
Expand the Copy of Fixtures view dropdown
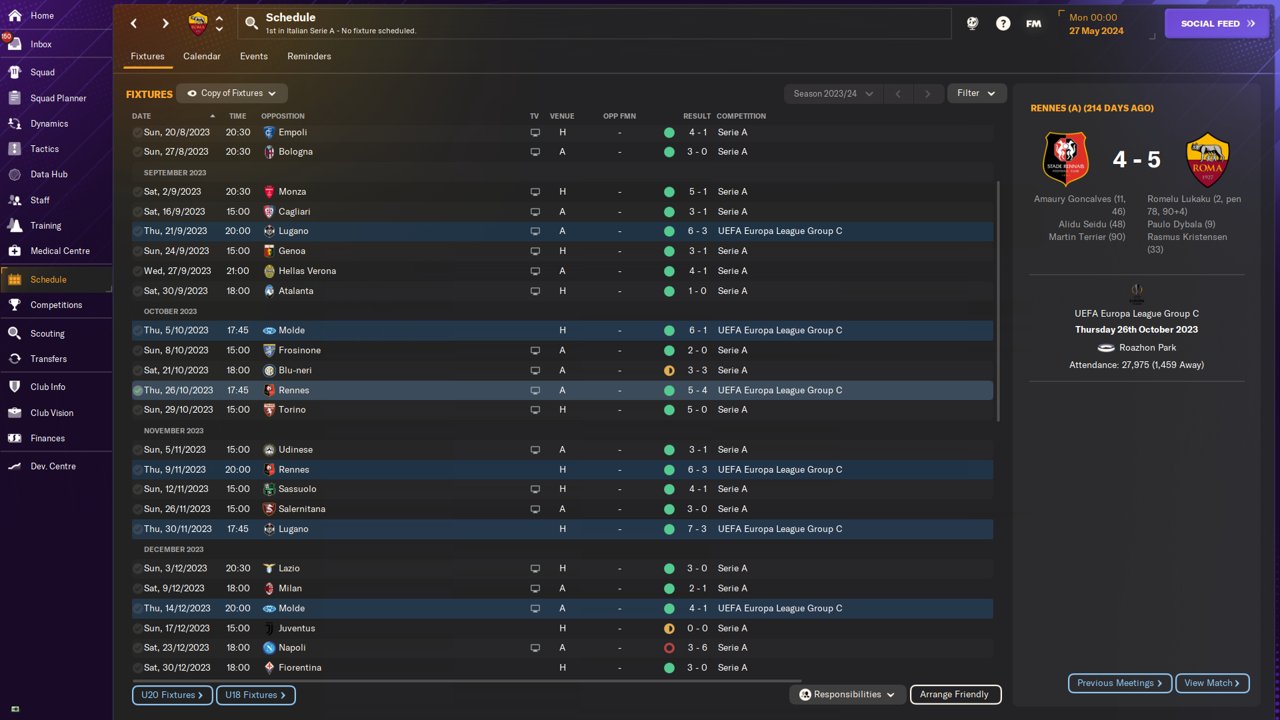coord(232,93)
